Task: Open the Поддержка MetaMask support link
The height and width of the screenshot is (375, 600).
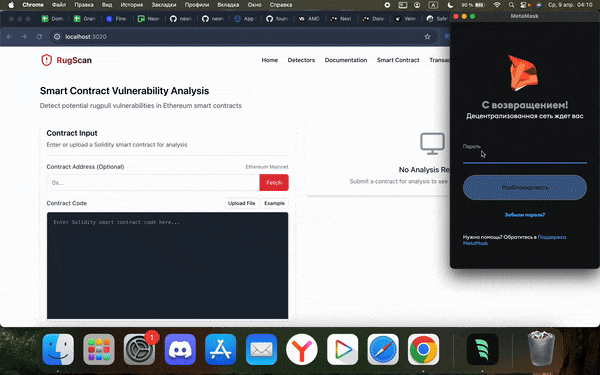Action: point(514,240)
